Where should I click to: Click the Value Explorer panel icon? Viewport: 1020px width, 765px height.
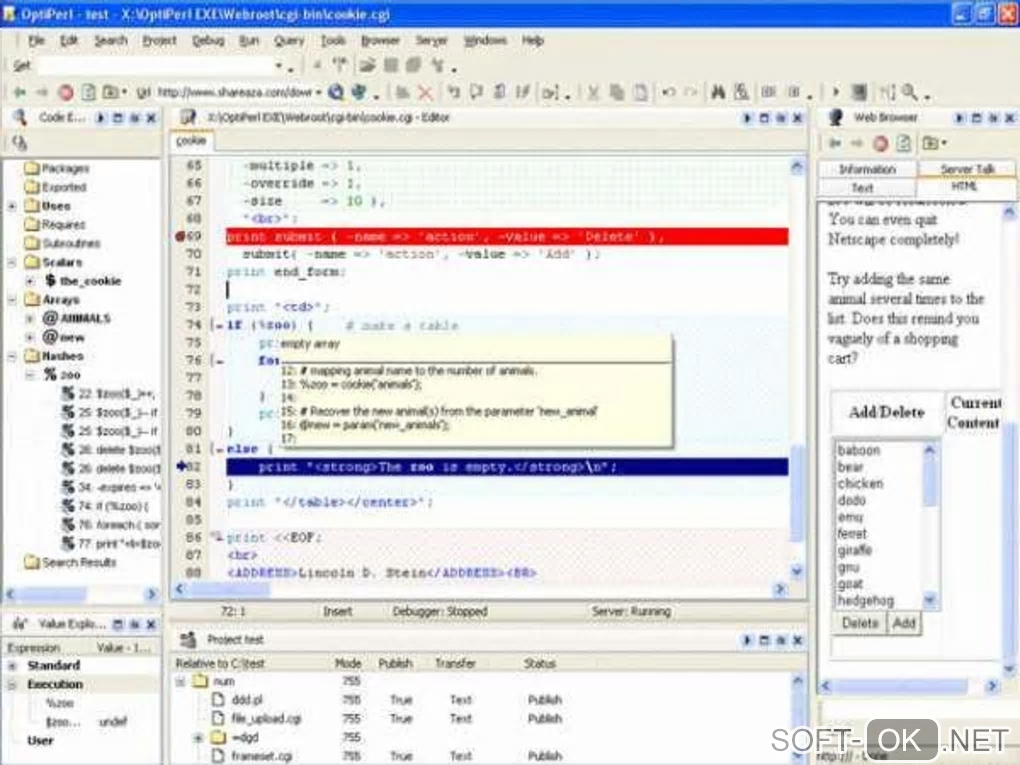[x=20, y=624]
